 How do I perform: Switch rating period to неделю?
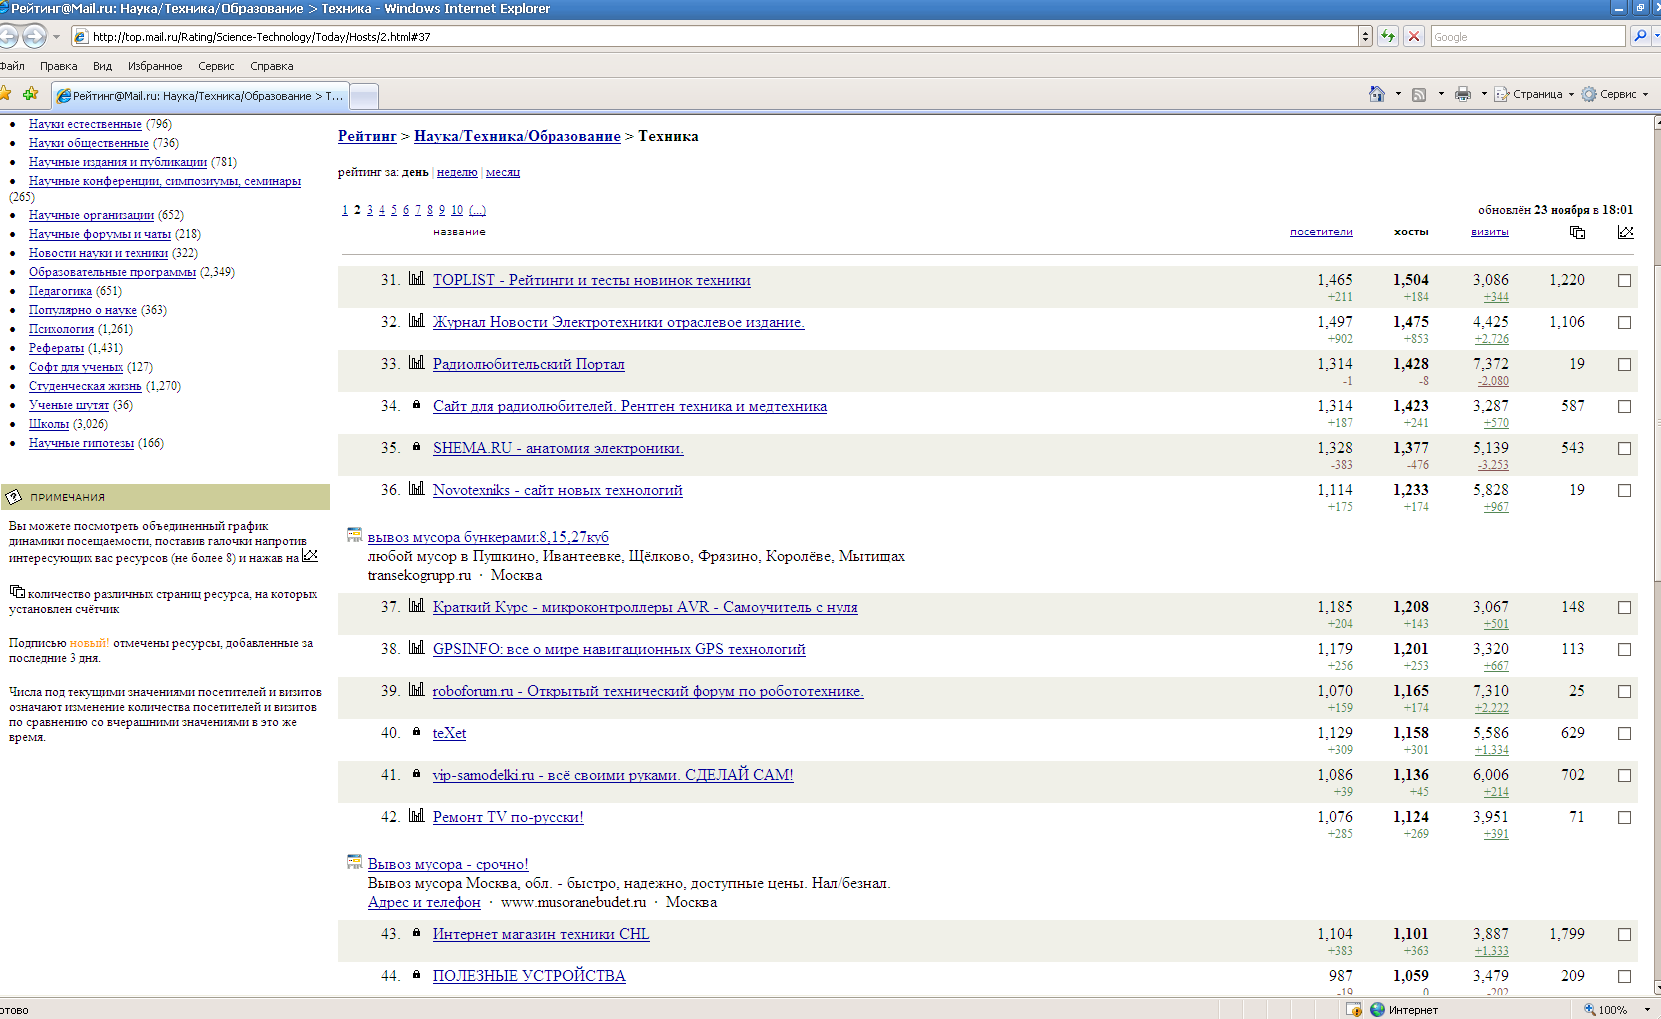[457, 172]
